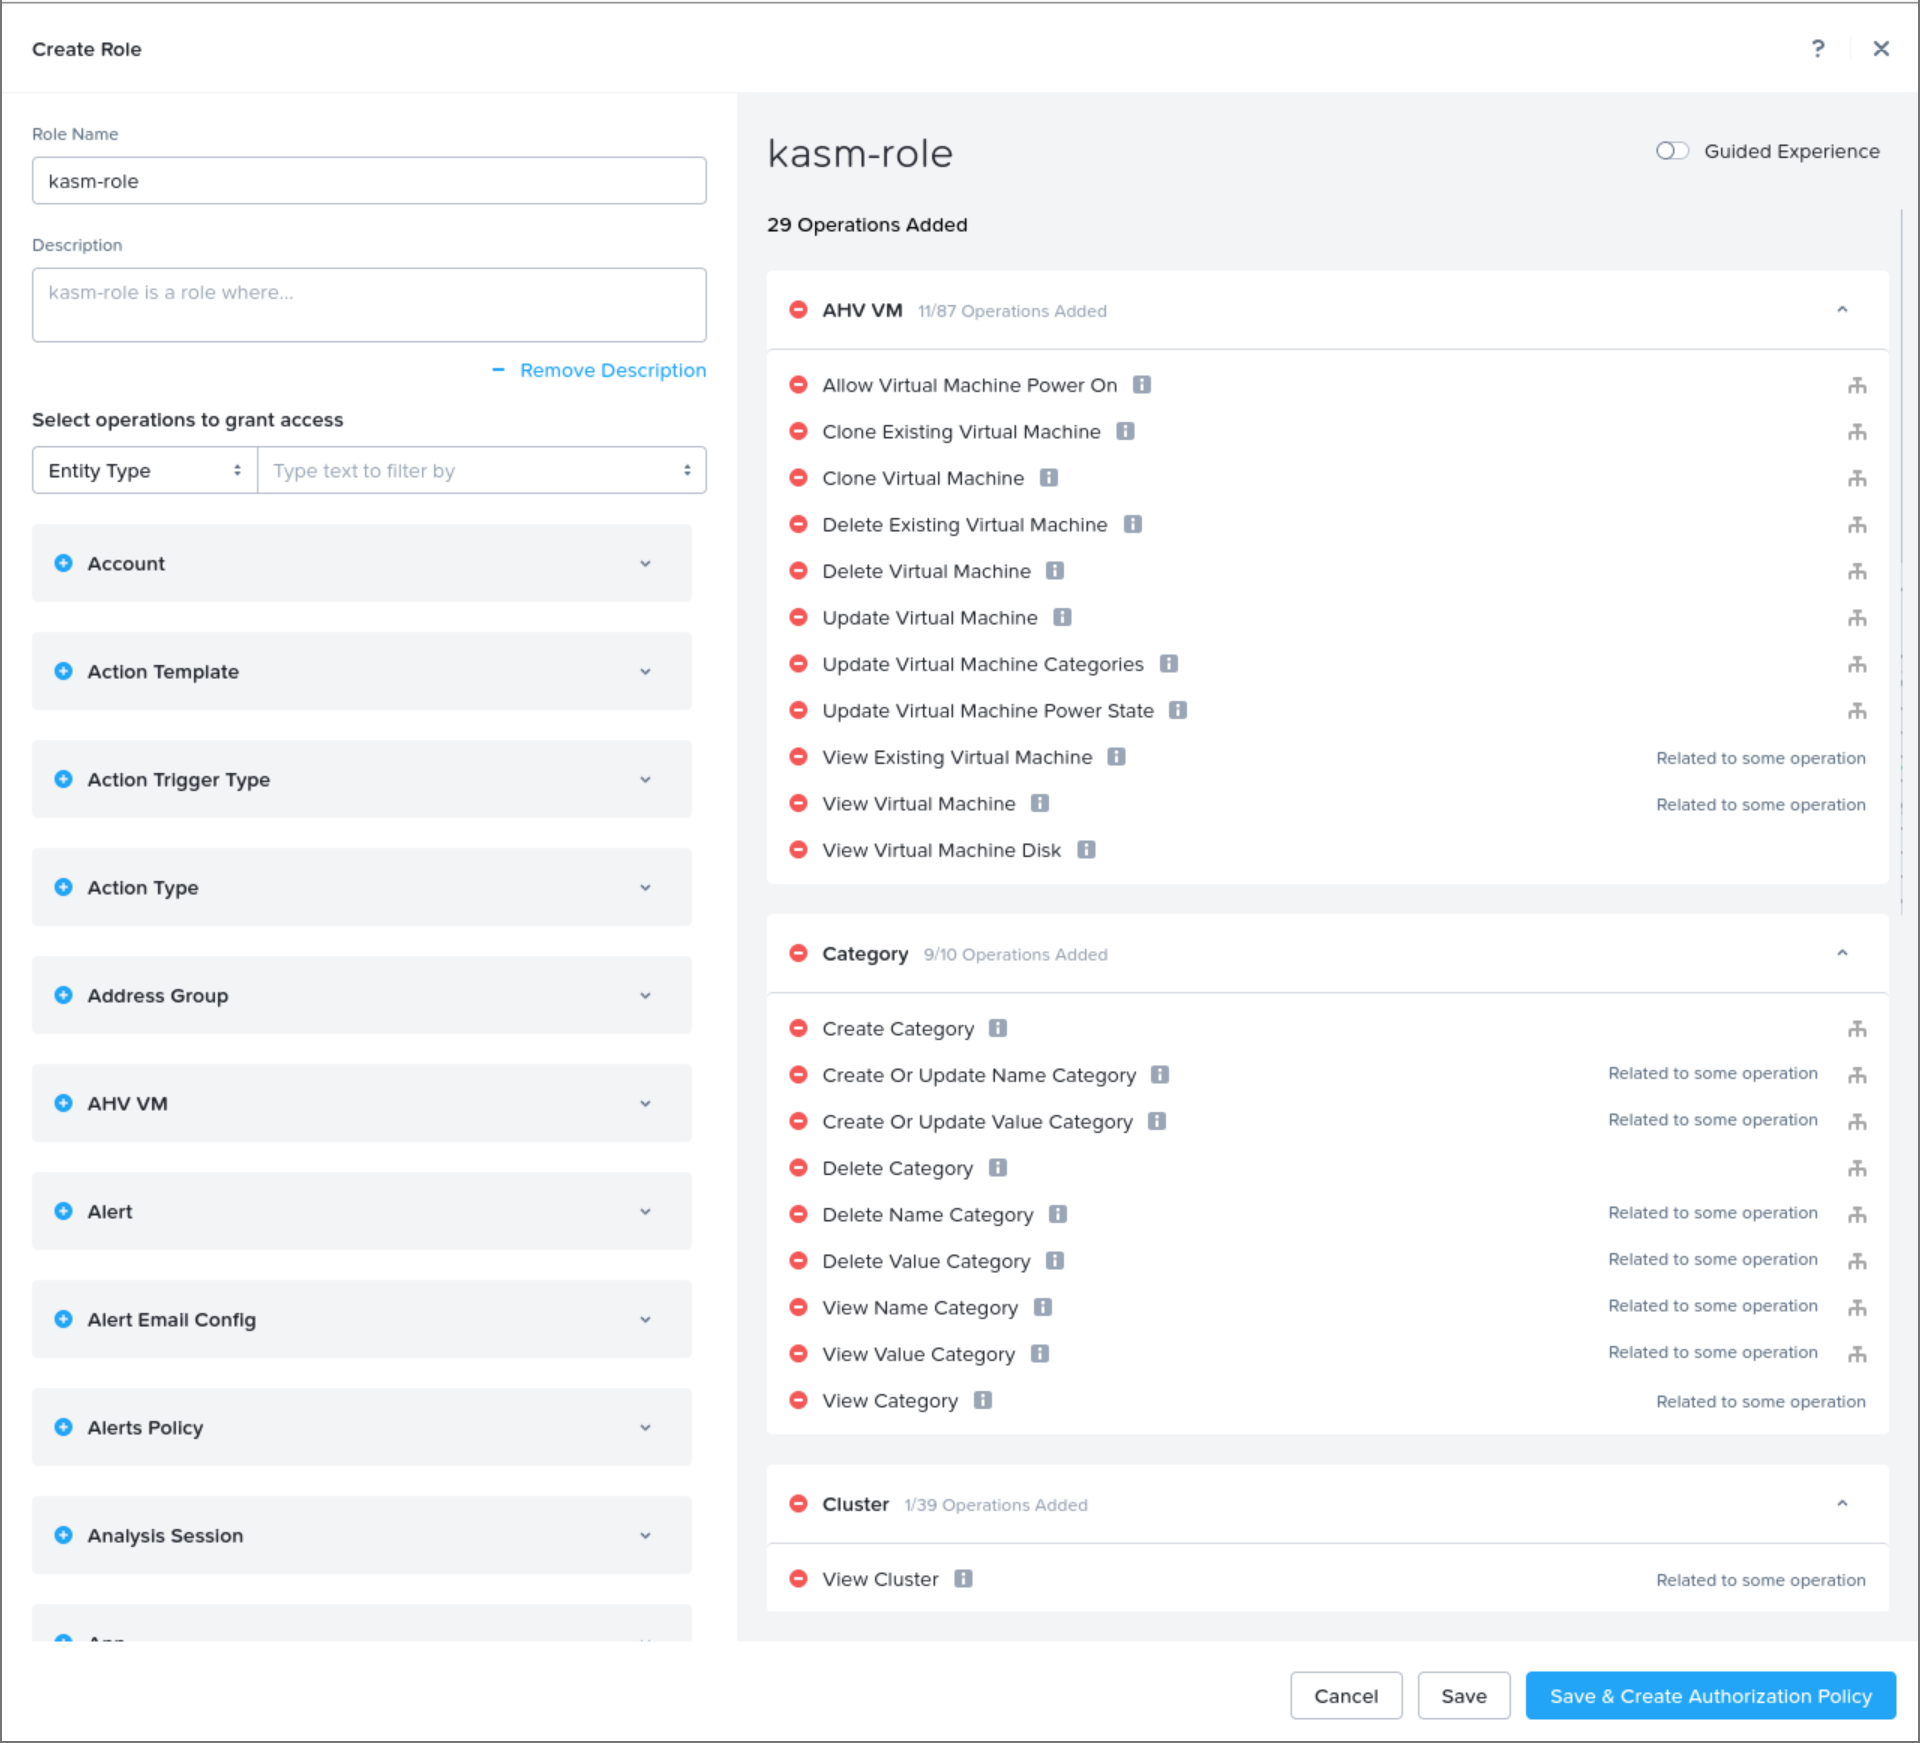
Task: Click Save & Create Authorization Policy
Action: (x=1709, y=1696)
